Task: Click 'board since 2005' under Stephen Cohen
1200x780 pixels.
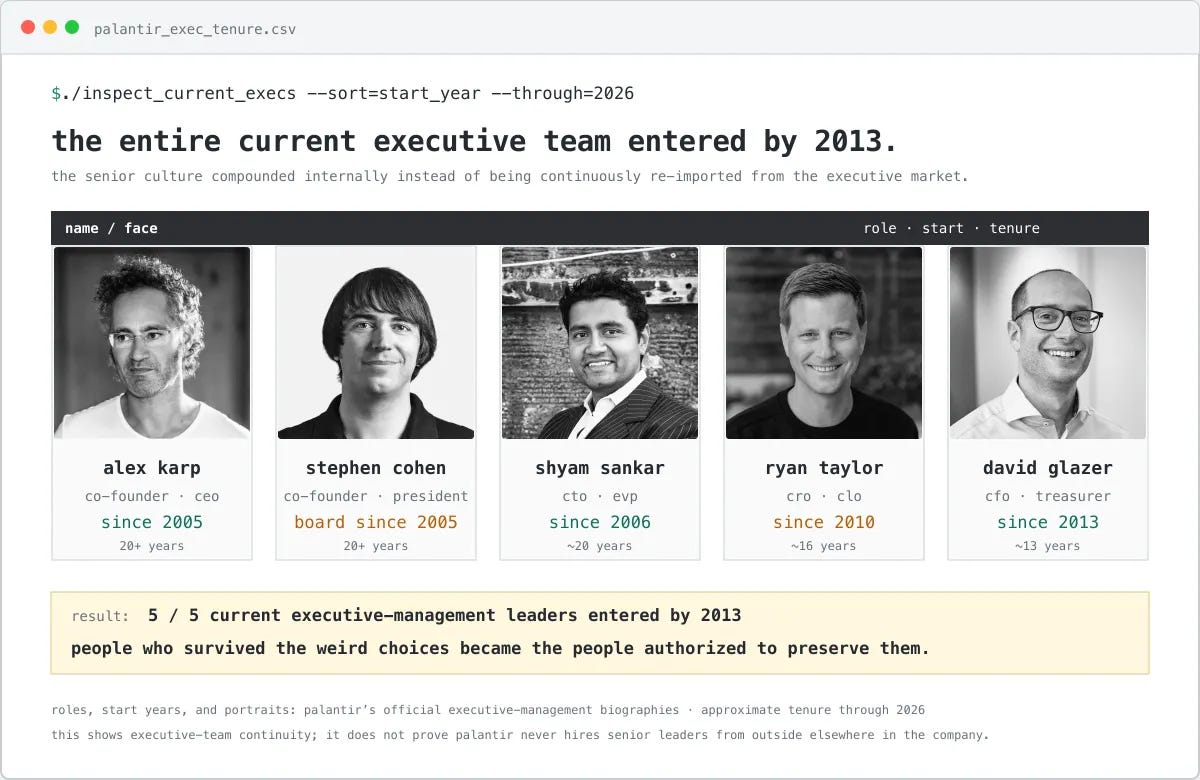Action: [x=376, y=522]
